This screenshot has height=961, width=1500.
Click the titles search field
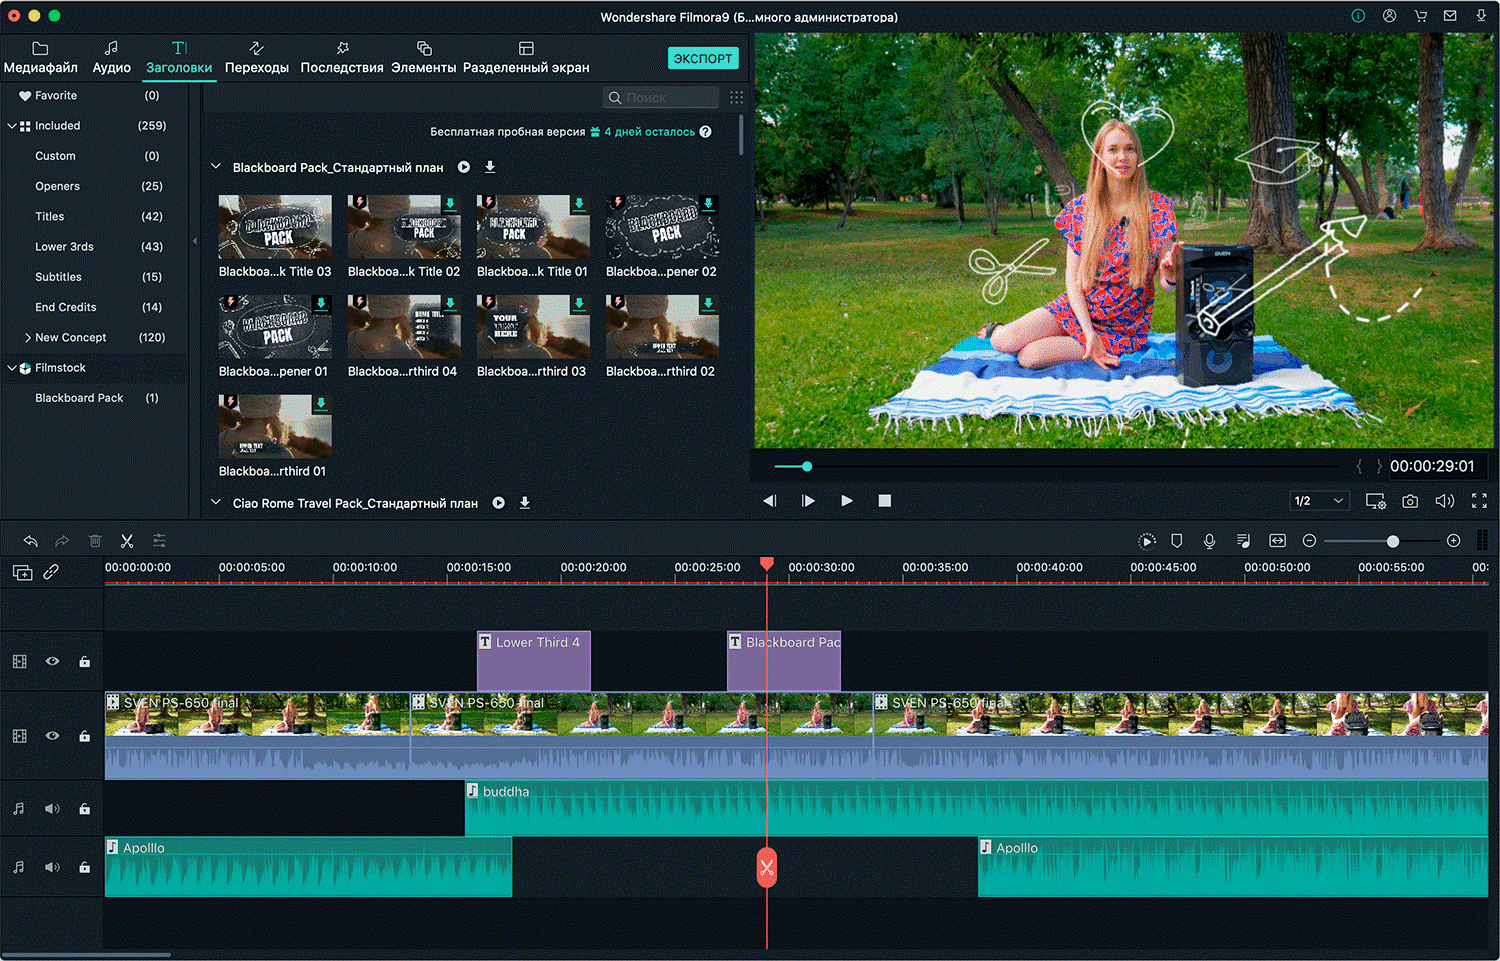pyautogui.click(x=662, y=98)
